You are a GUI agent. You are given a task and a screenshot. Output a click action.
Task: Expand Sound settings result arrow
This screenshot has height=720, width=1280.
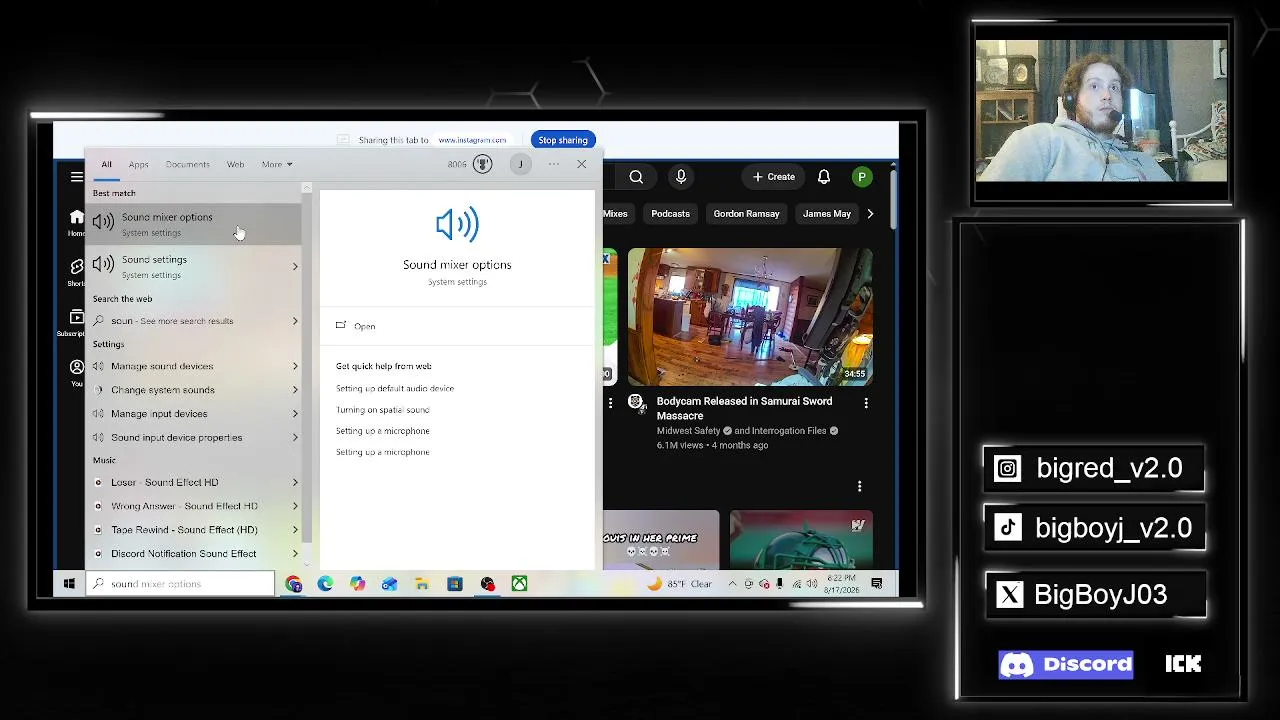click(x=295, y=266)
